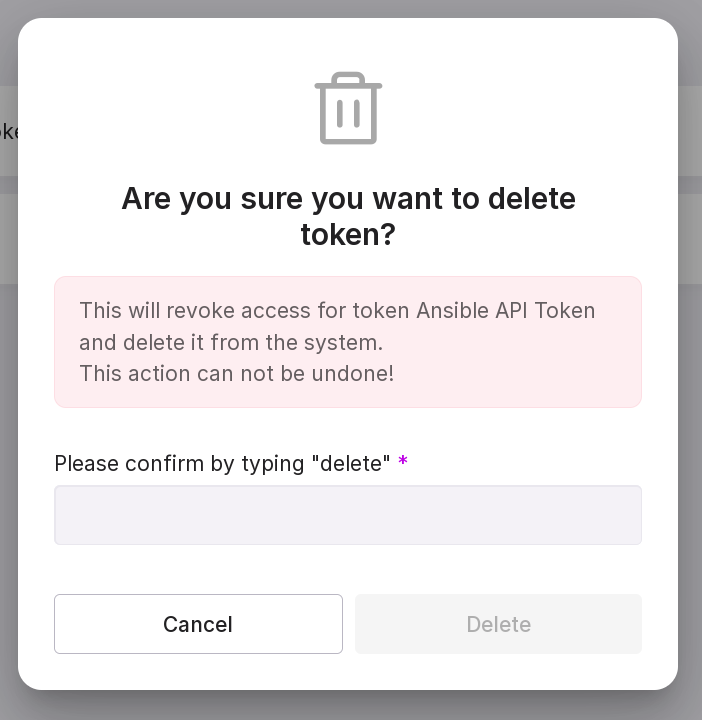This screenshot has width=702, height=720.
Task: Click the word "delete" in quotes in label
Action: pos(350,464)
